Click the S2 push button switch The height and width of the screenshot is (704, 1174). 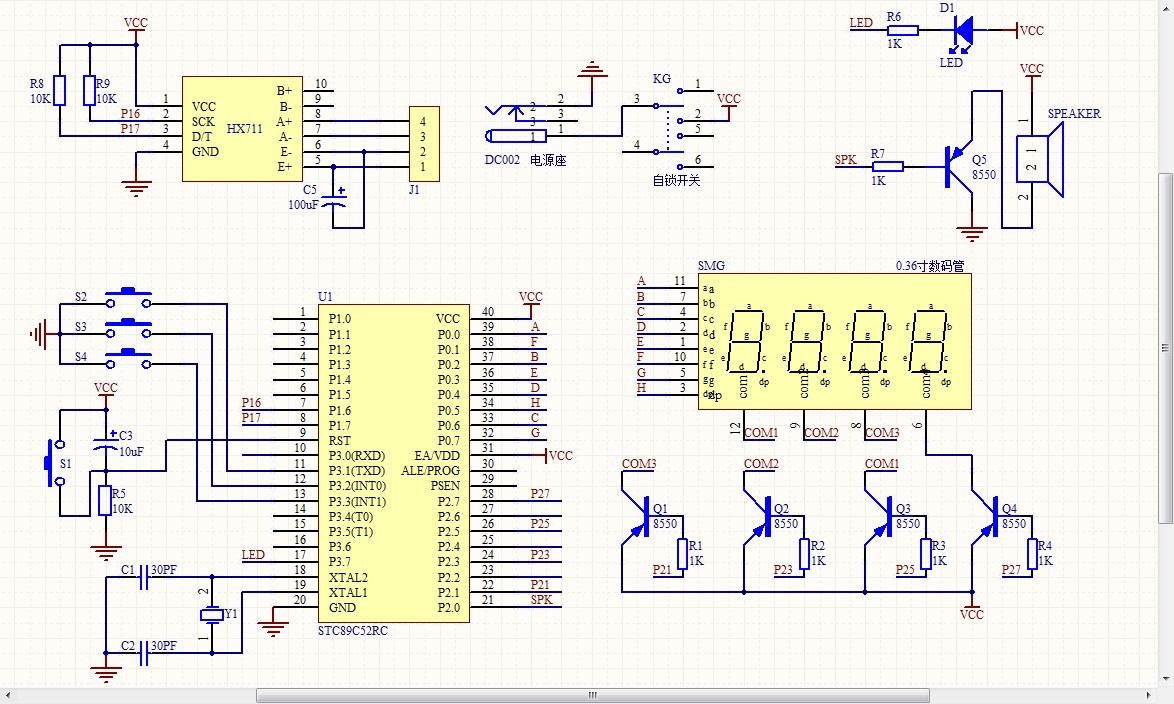[x=129, y=298]
